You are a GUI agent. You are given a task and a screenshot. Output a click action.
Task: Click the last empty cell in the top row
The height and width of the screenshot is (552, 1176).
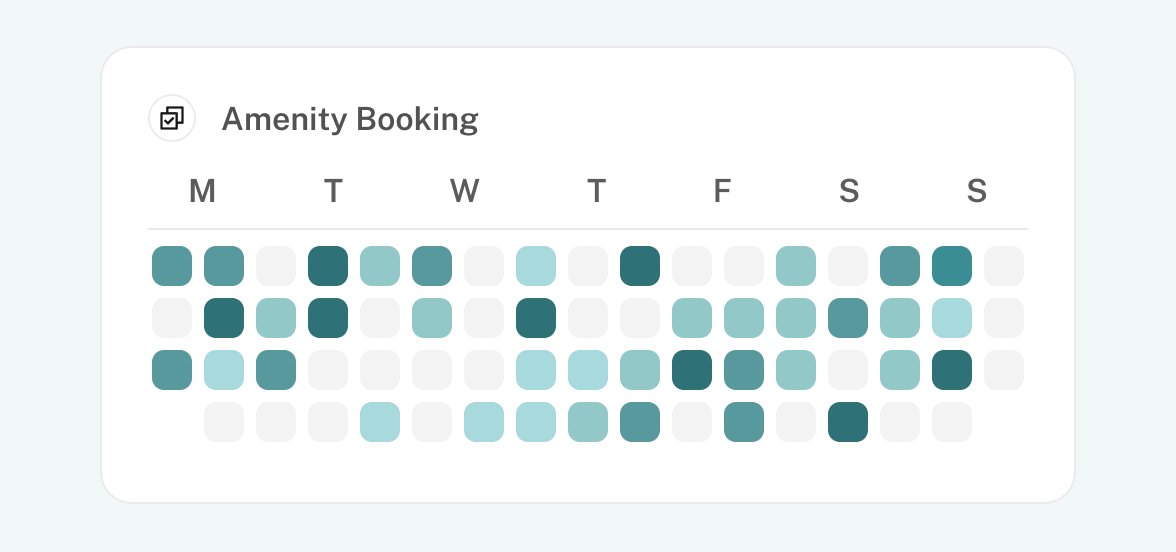[x=1004, y=266]
